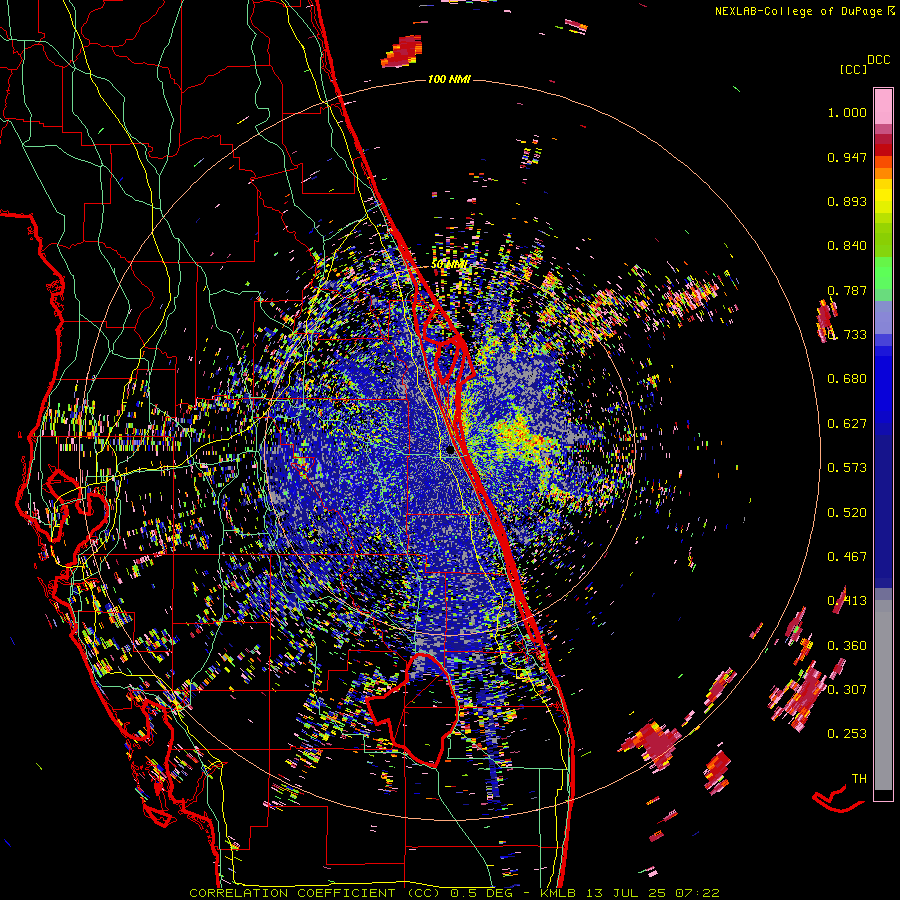Screen dimensions: 900x900
Task: Click the 50 NMI range ring label
Action: (449, 265)
